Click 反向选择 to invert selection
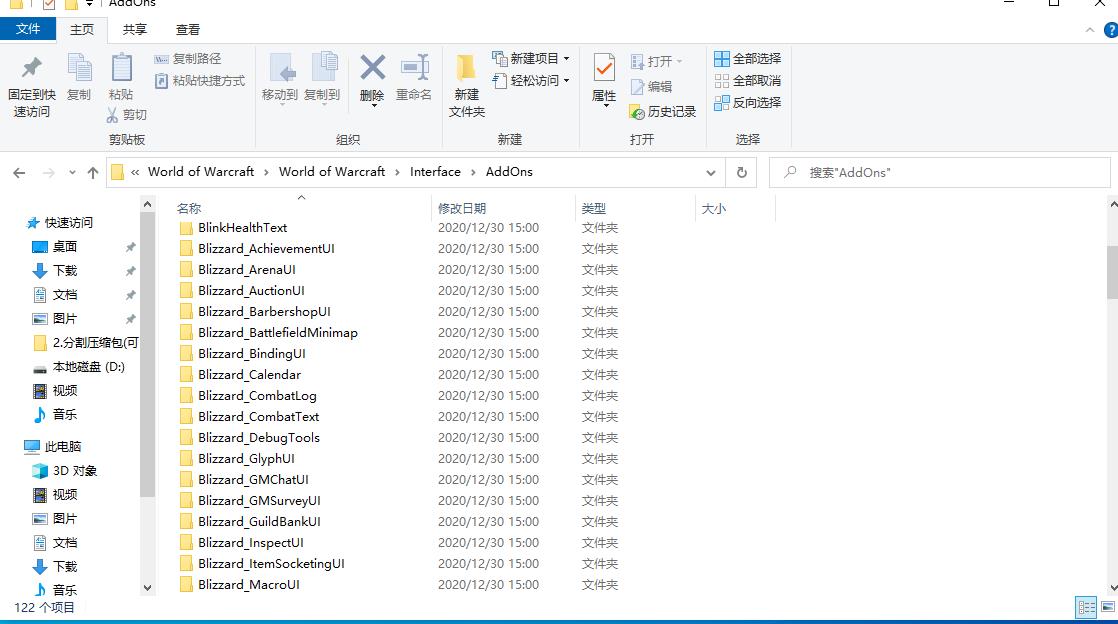 pos(748,102)
